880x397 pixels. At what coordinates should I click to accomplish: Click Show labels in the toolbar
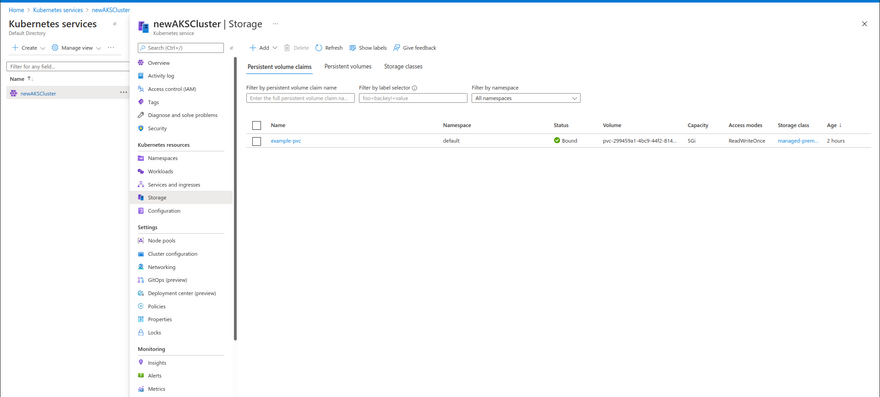point(368,48)
